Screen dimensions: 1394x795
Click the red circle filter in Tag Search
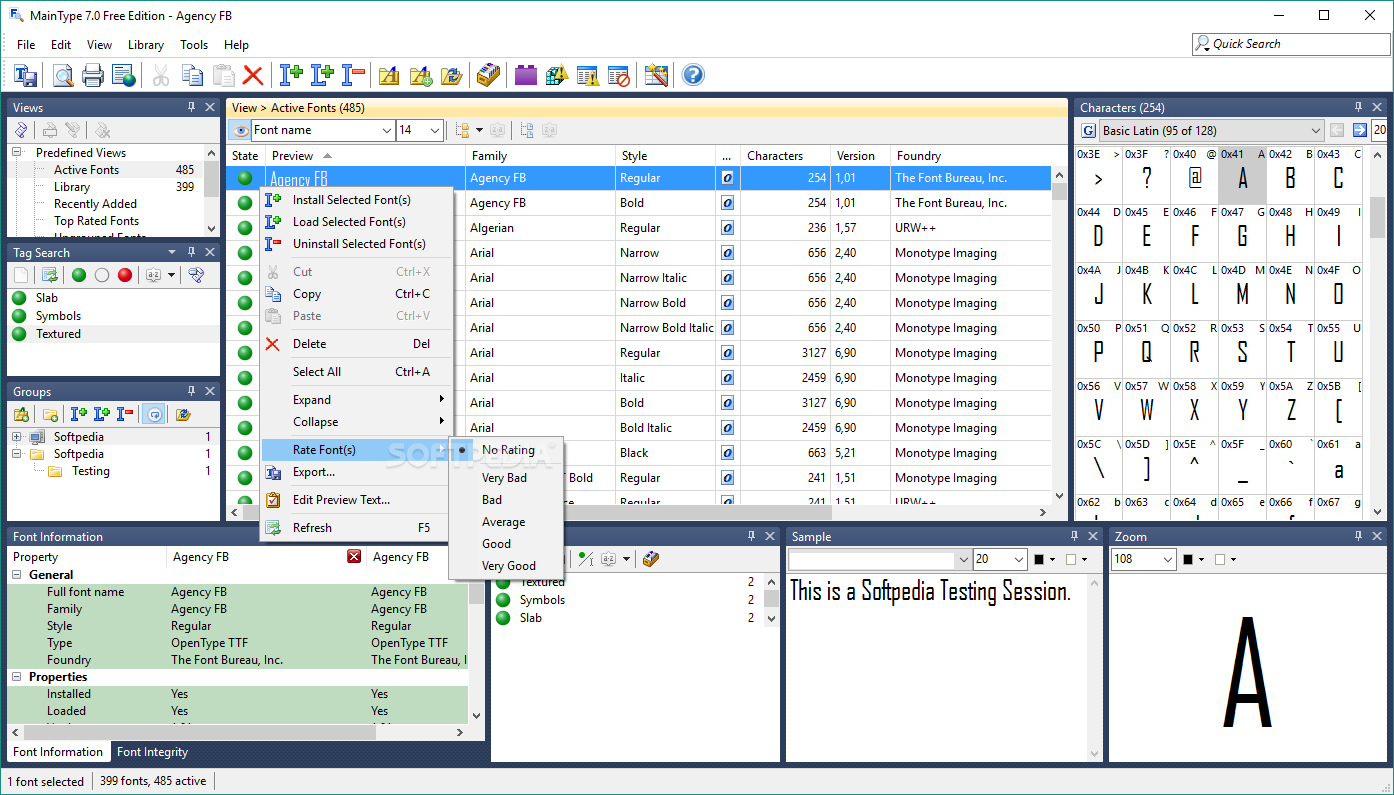coord(125,275)
